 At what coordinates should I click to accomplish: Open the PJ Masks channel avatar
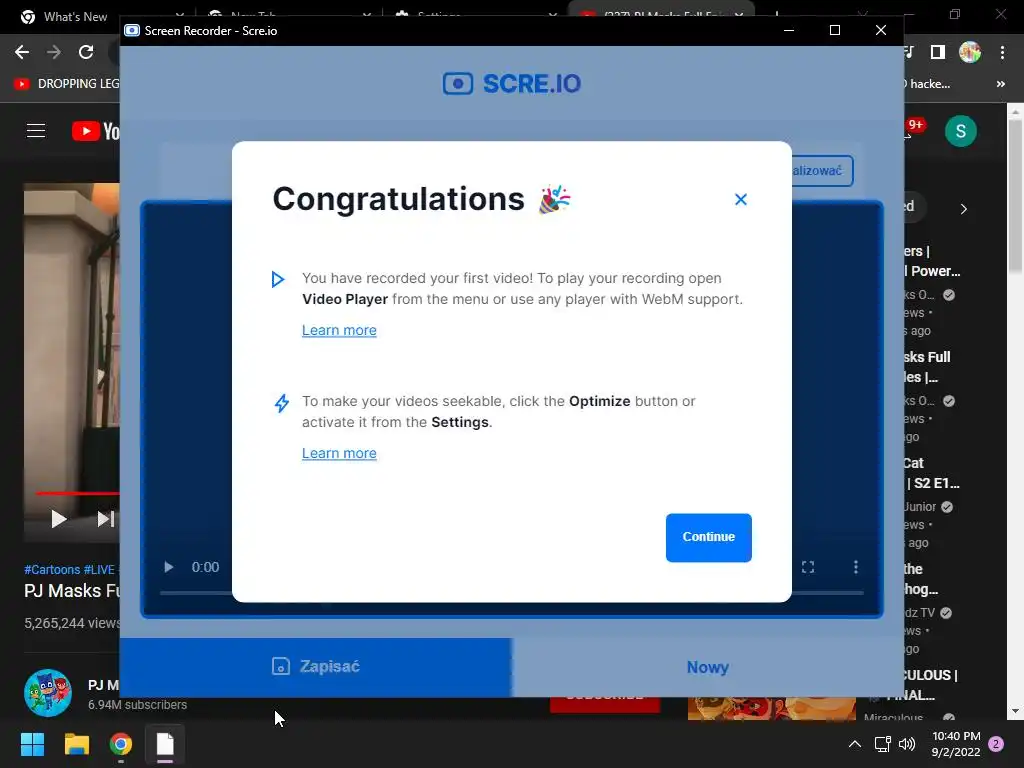(x=48, y=693)
